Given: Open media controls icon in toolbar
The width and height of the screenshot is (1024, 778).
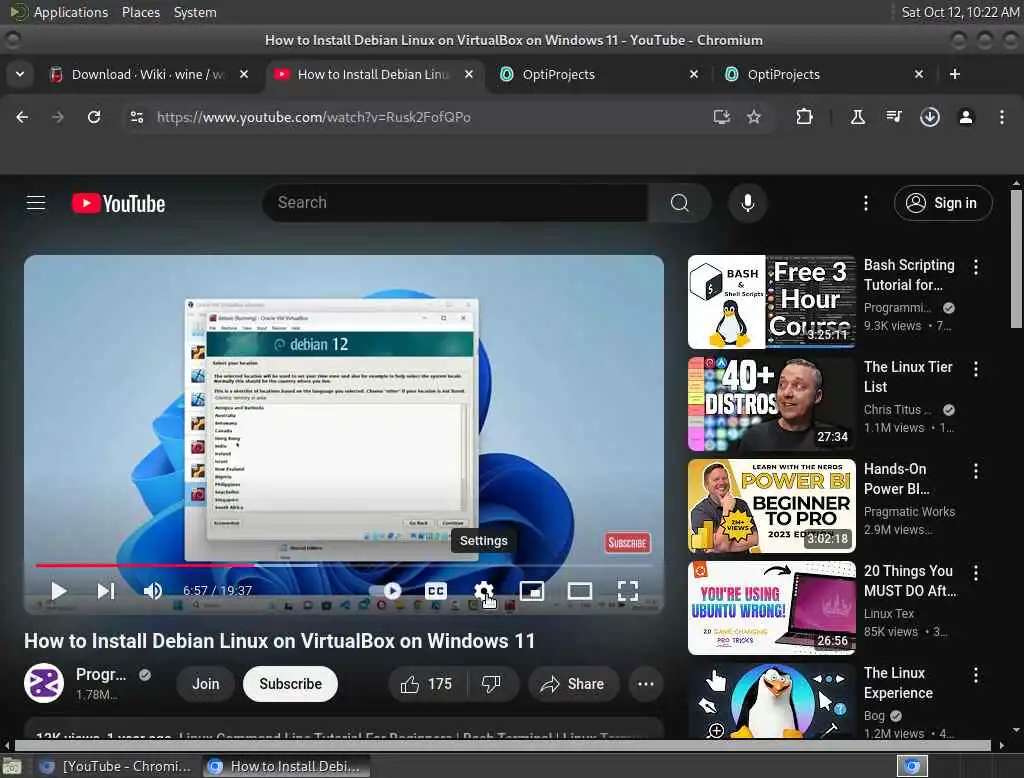Looking at the screenshot, I should pyautogui.click(x=893, y=117).
